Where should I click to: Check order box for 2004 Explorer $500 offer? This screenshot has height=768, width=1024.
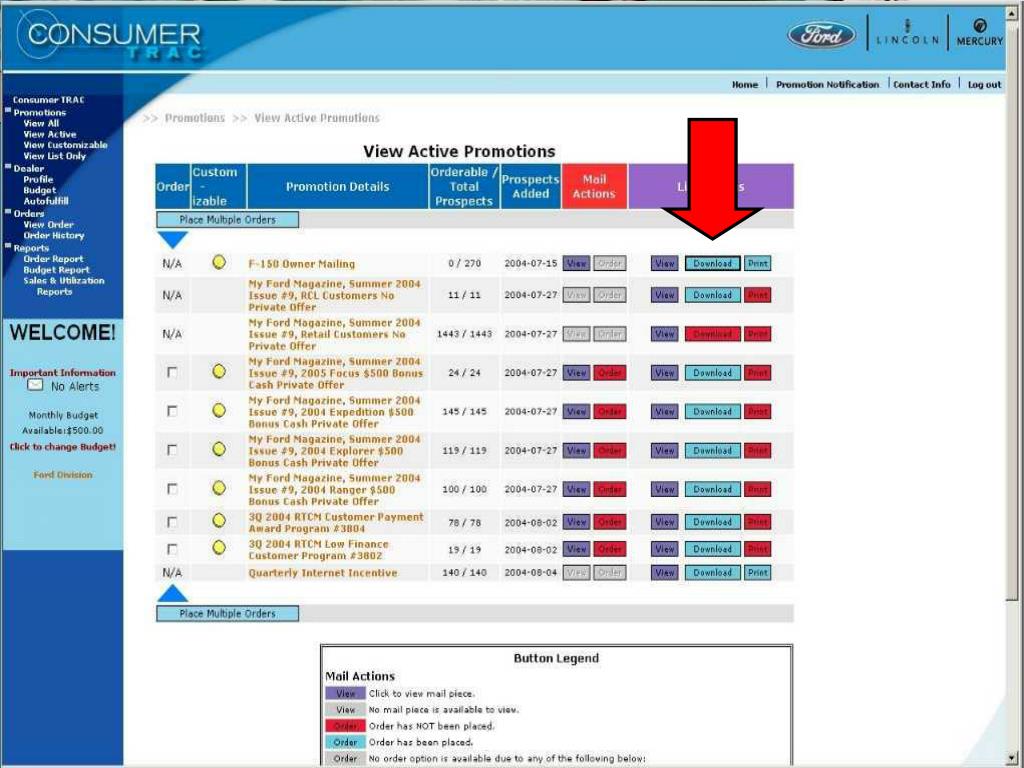click(x=172, y=450)
